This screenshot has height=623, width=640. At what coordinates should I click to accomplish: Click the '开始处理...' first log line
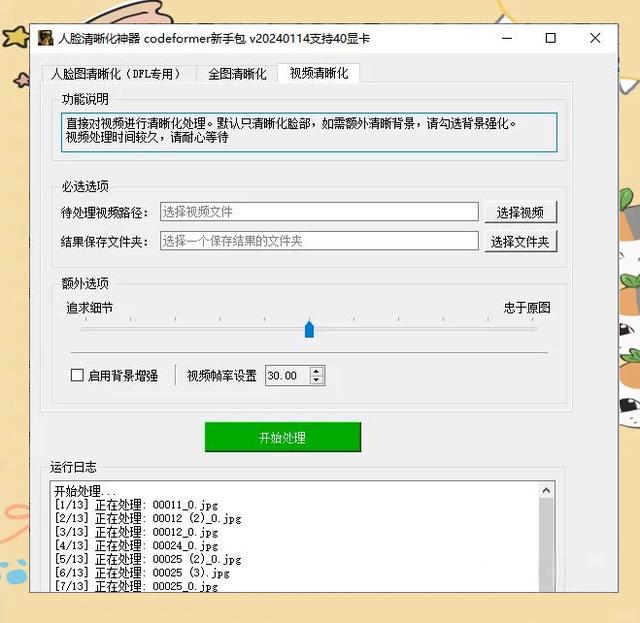click(x=85, y=491)
